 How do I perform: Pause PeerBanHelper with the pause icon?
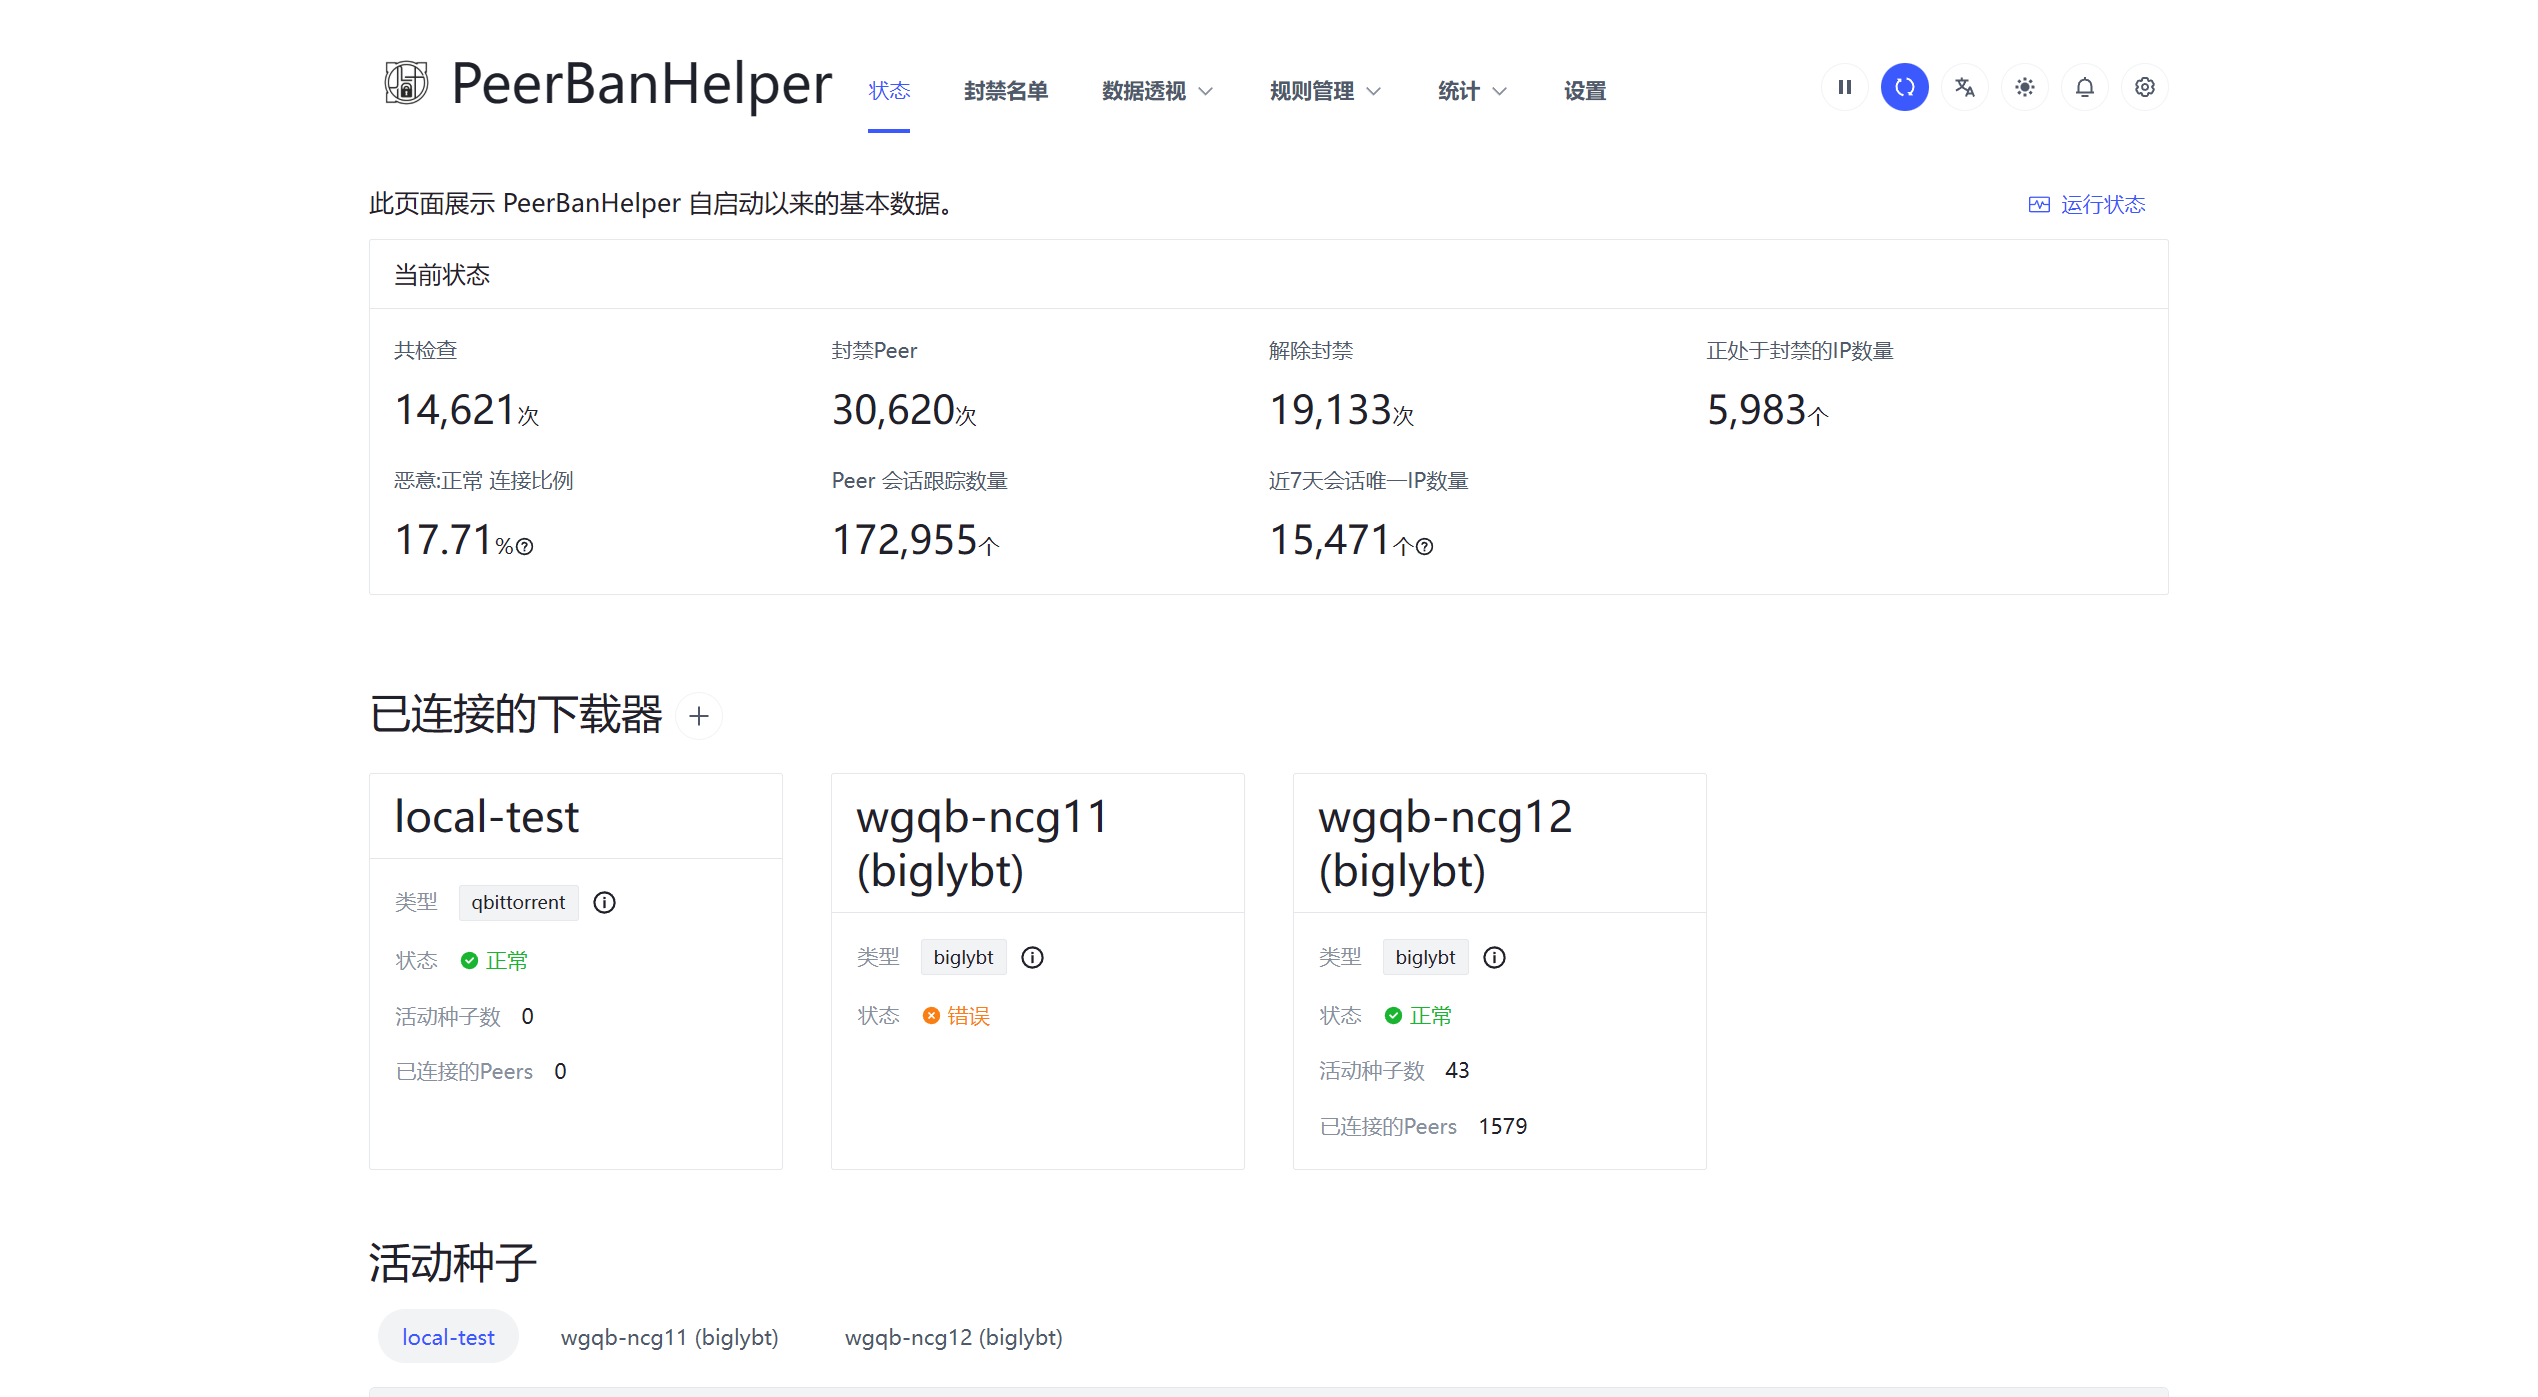tap(1844, 88)
